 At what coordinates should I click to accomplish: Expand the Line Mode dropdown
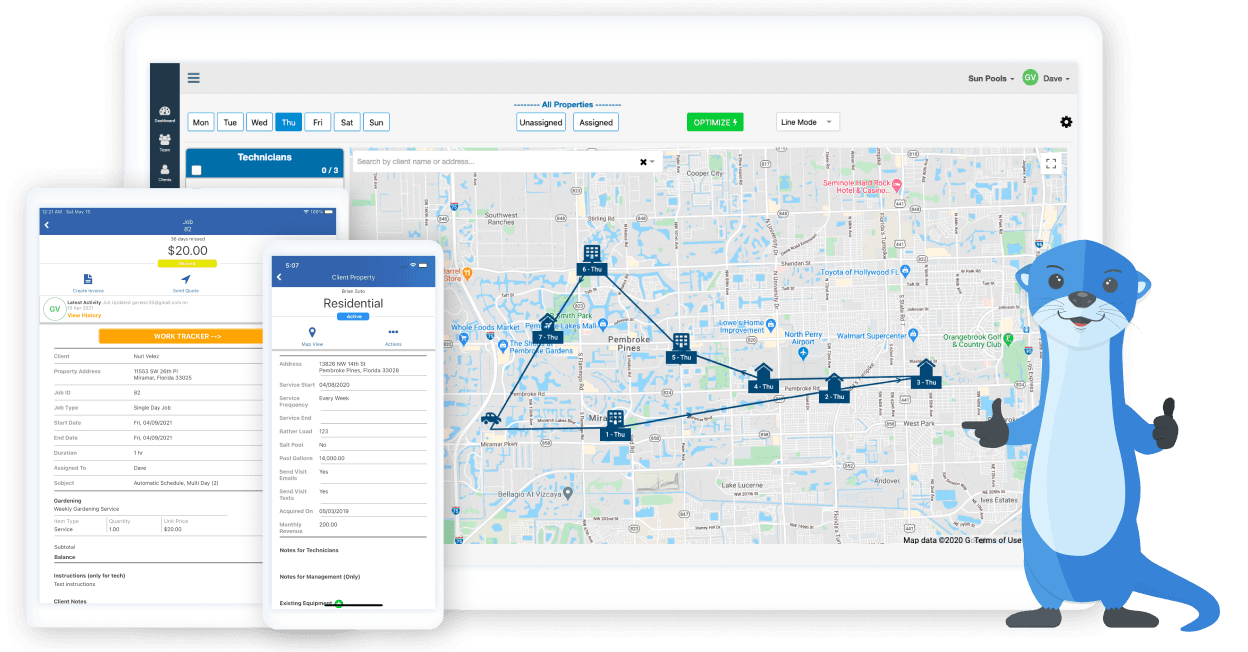807,122
